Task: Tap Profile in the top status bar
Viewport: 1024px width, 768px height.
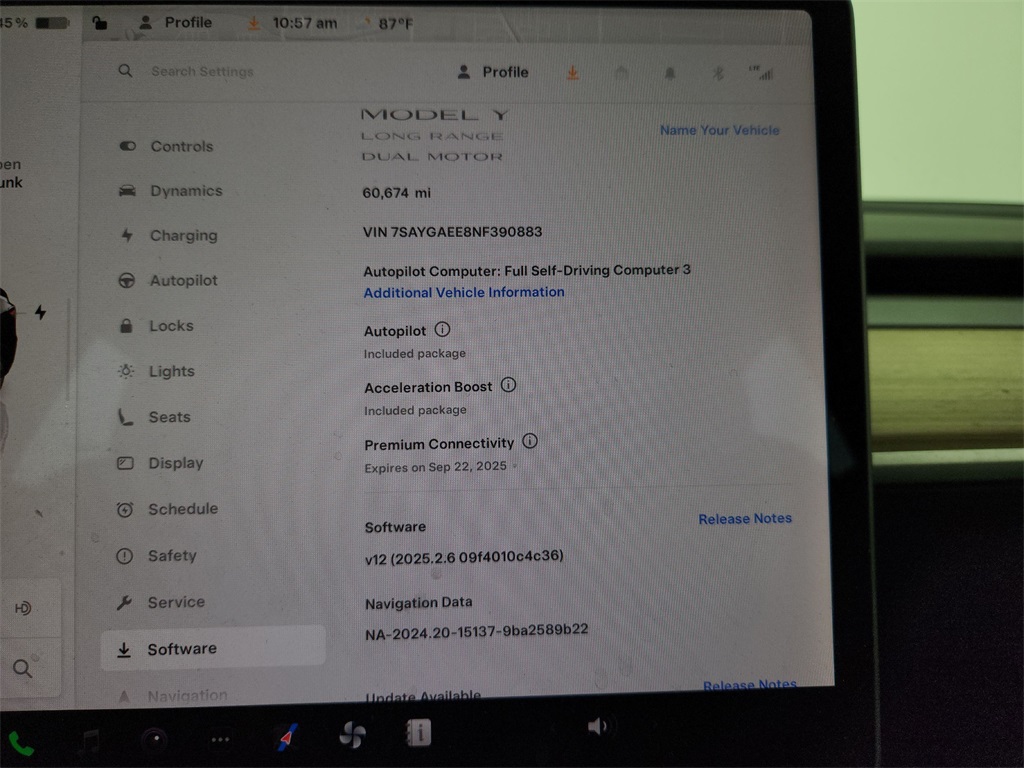Action: tap(176, 23)
